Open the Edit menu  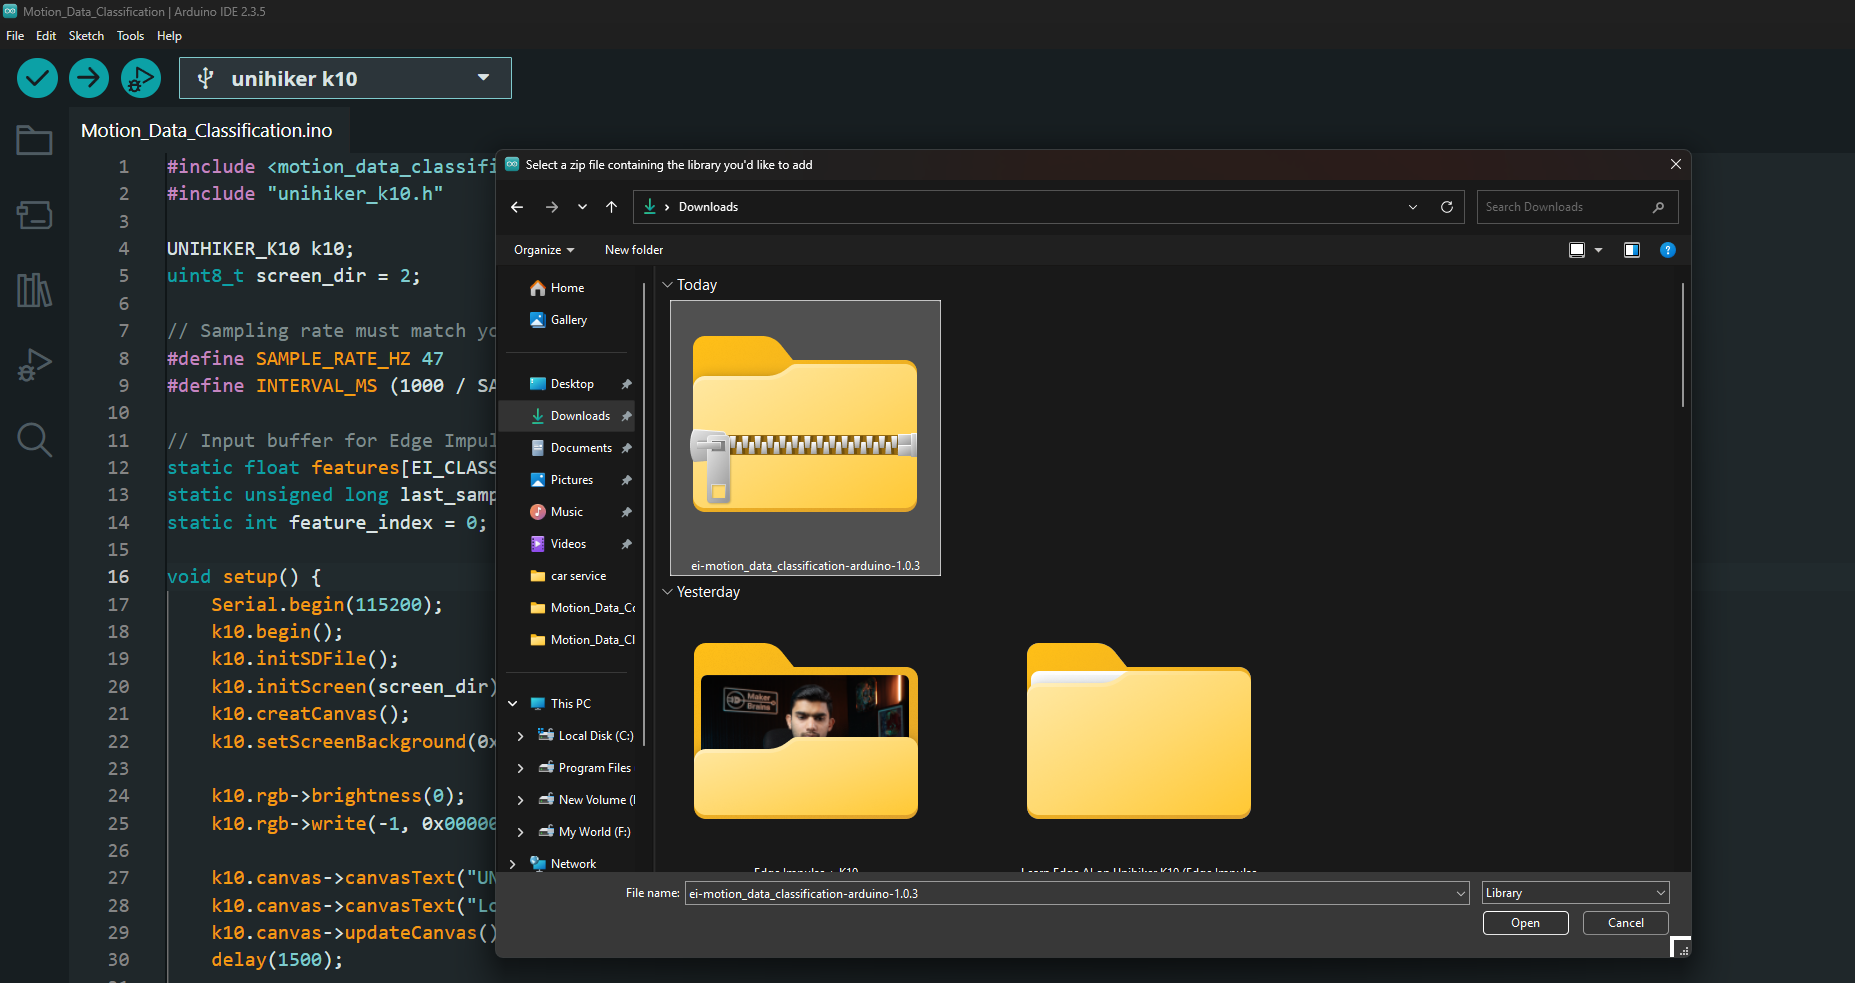click(x=46, y=36)
